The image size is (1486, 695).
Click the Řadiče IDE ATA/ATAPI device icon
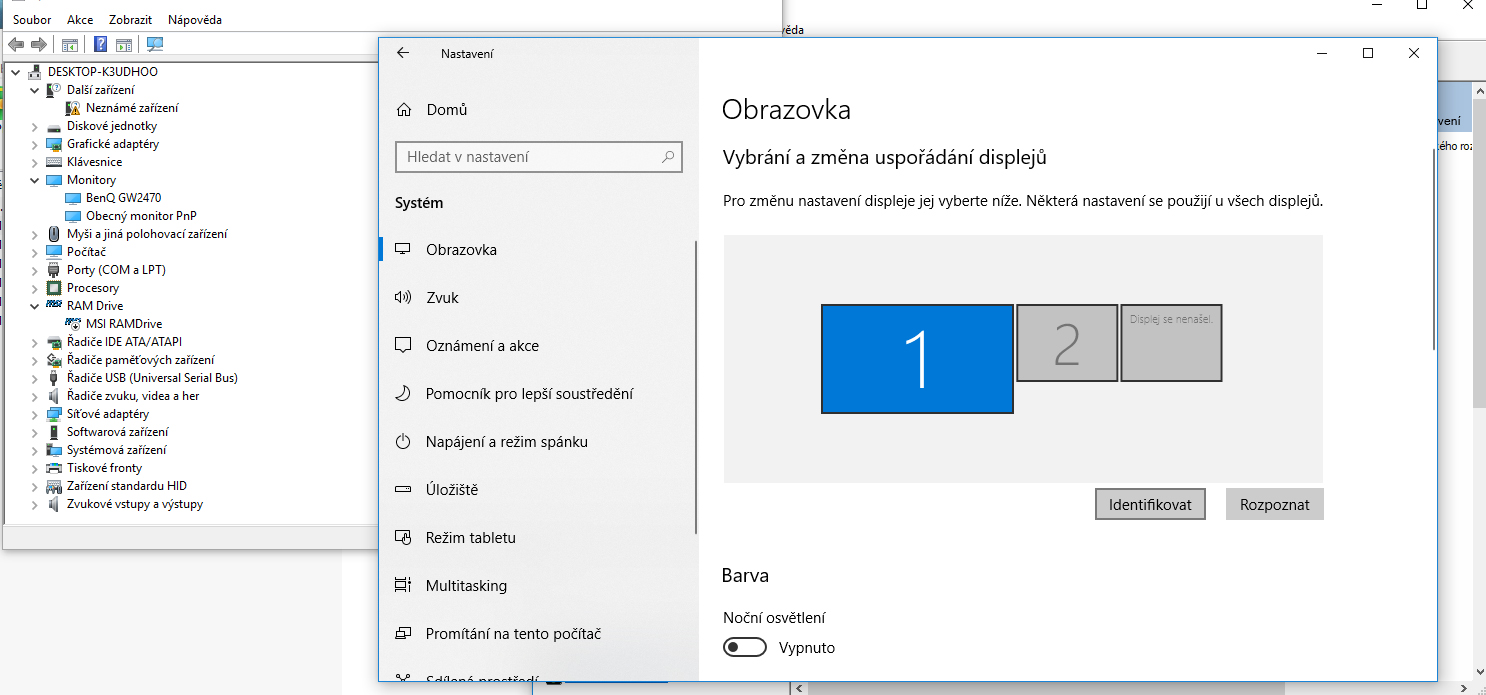tap(54, 342)
